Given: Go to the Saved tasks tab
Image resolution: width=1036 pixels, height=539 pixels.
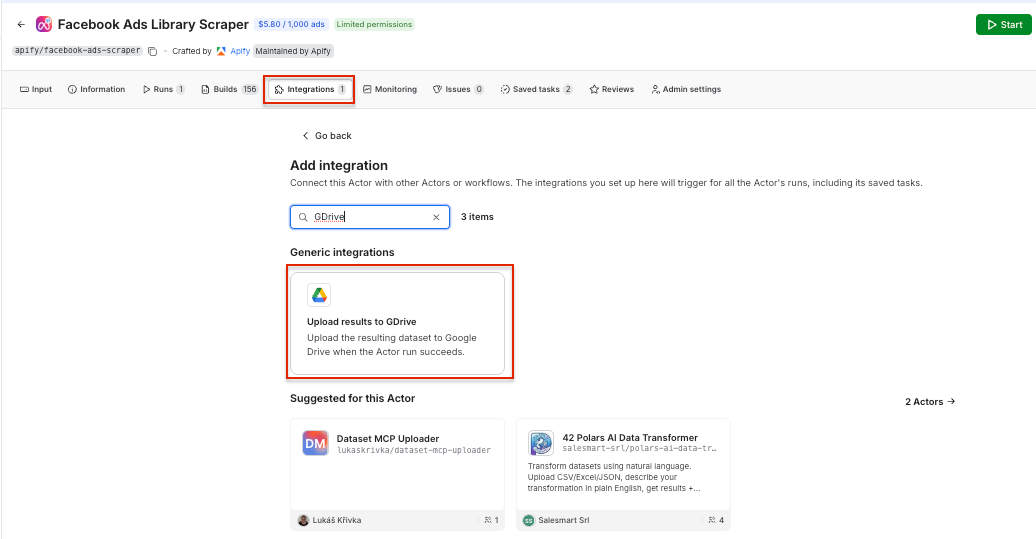Looking at the screenshot, I should pyautogui.click(x=536, y=89).
